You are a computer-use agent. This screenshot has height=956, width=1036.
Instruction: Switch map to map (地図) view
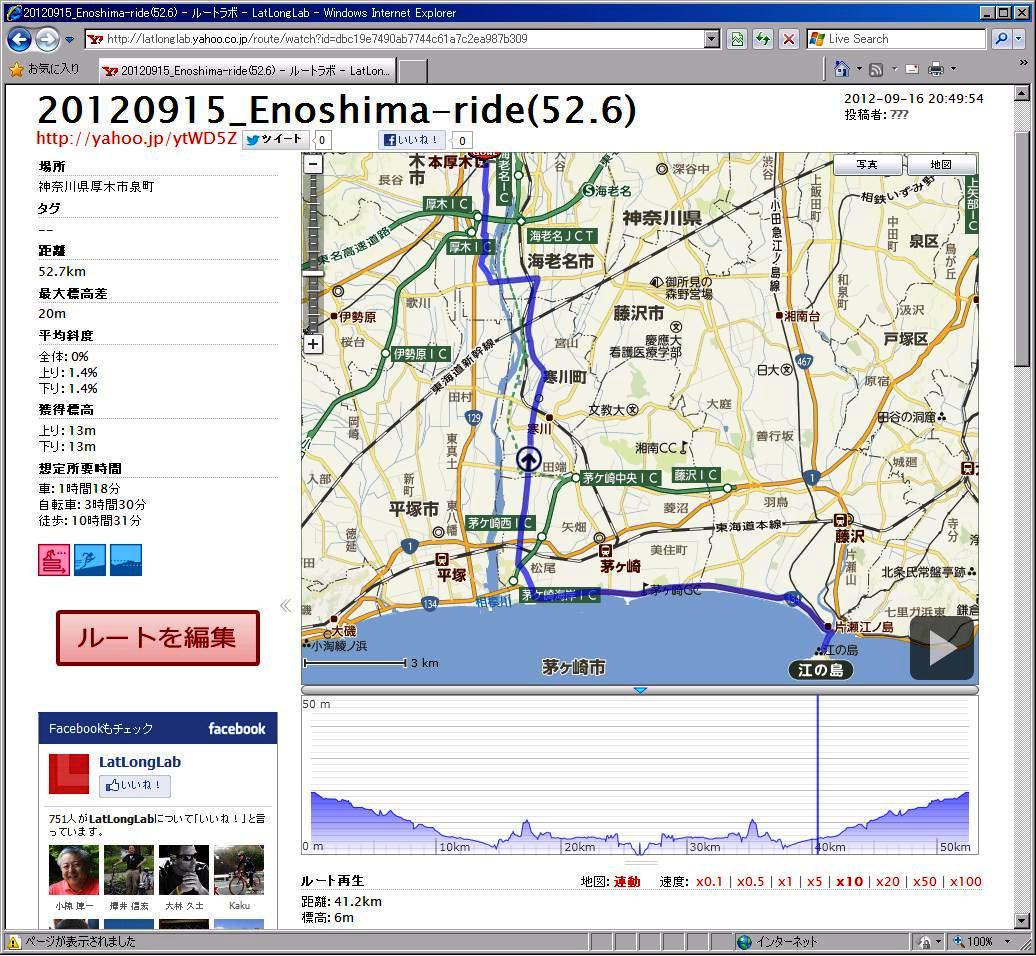tap(941, 165)
